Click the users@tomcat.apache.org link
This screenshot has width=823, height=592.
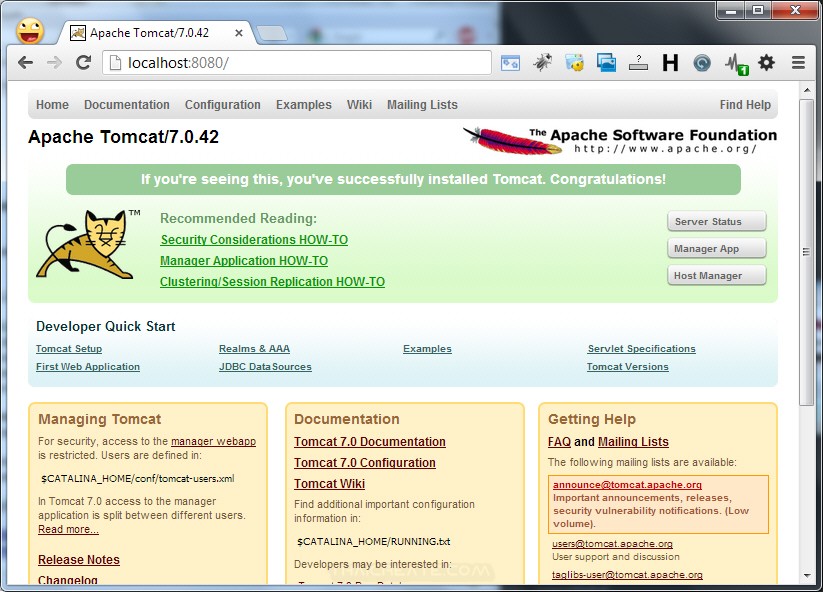click(612, 544)
